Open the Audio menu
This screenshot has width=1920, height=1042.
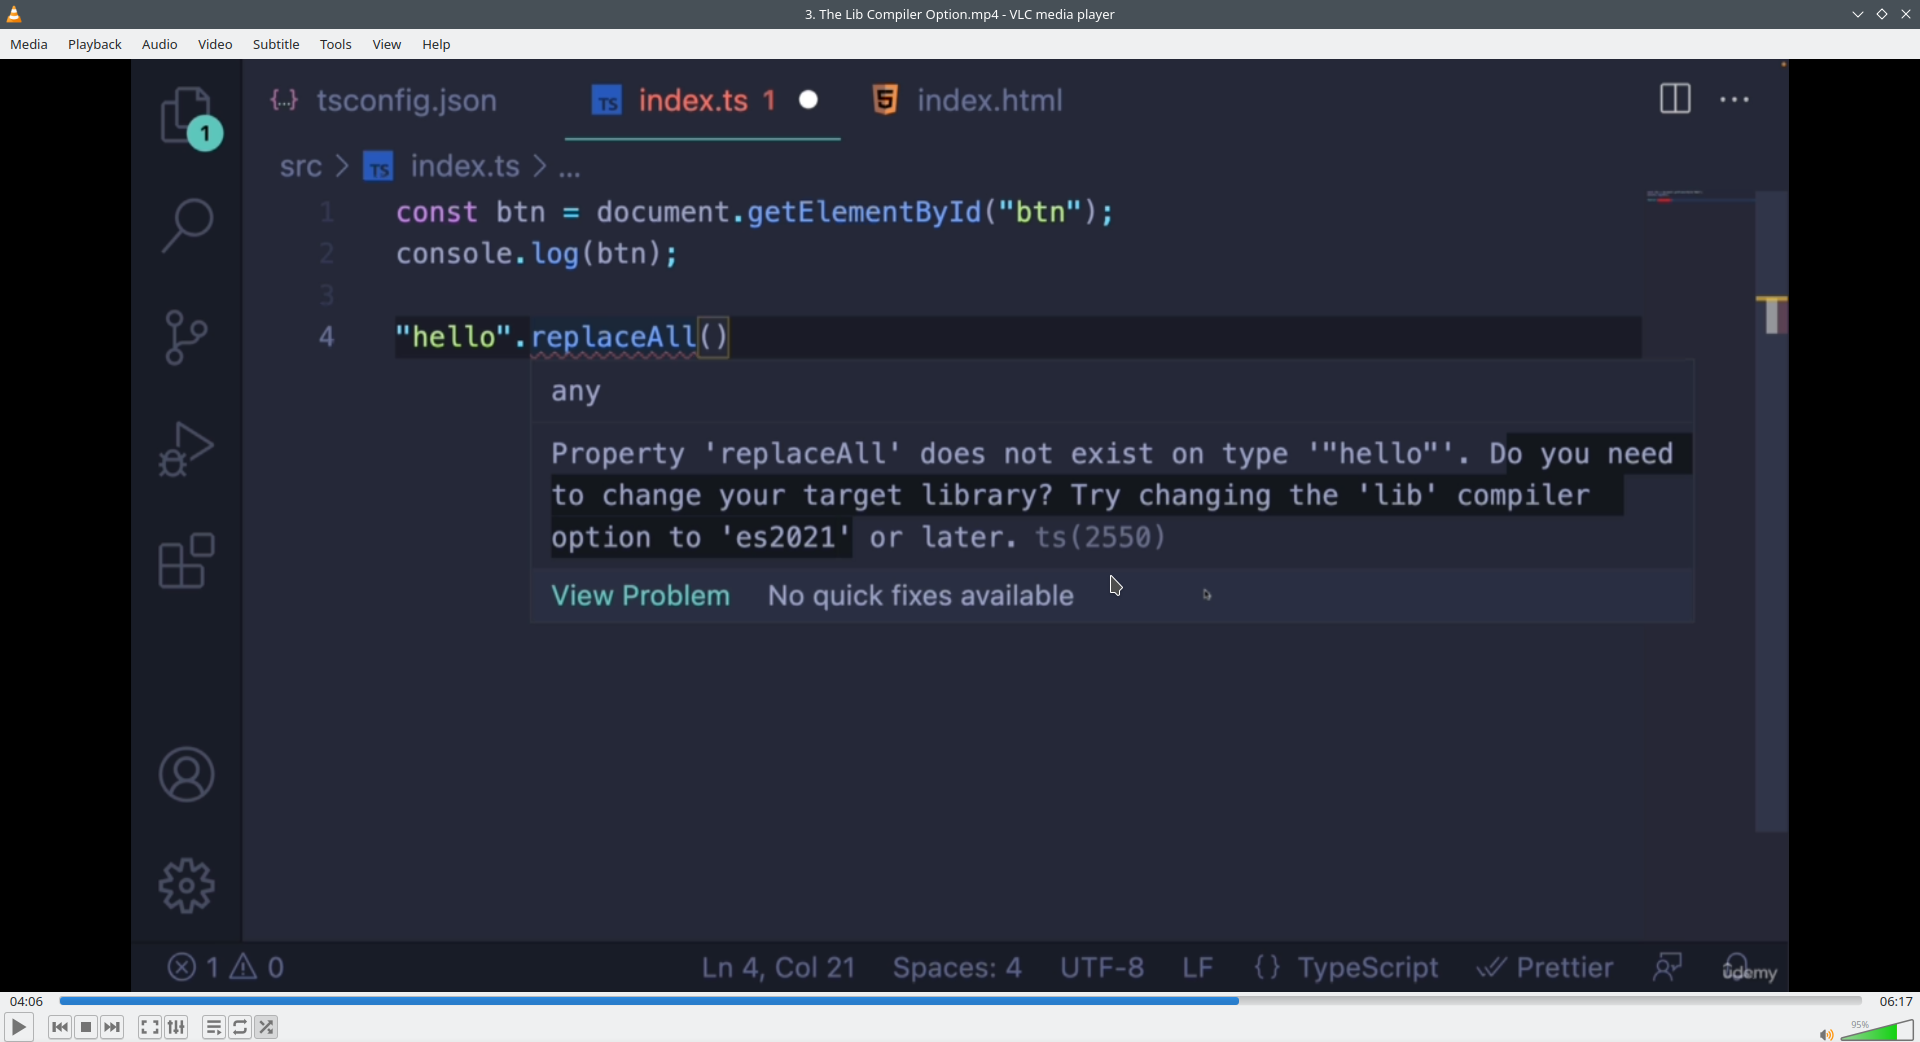159,44
